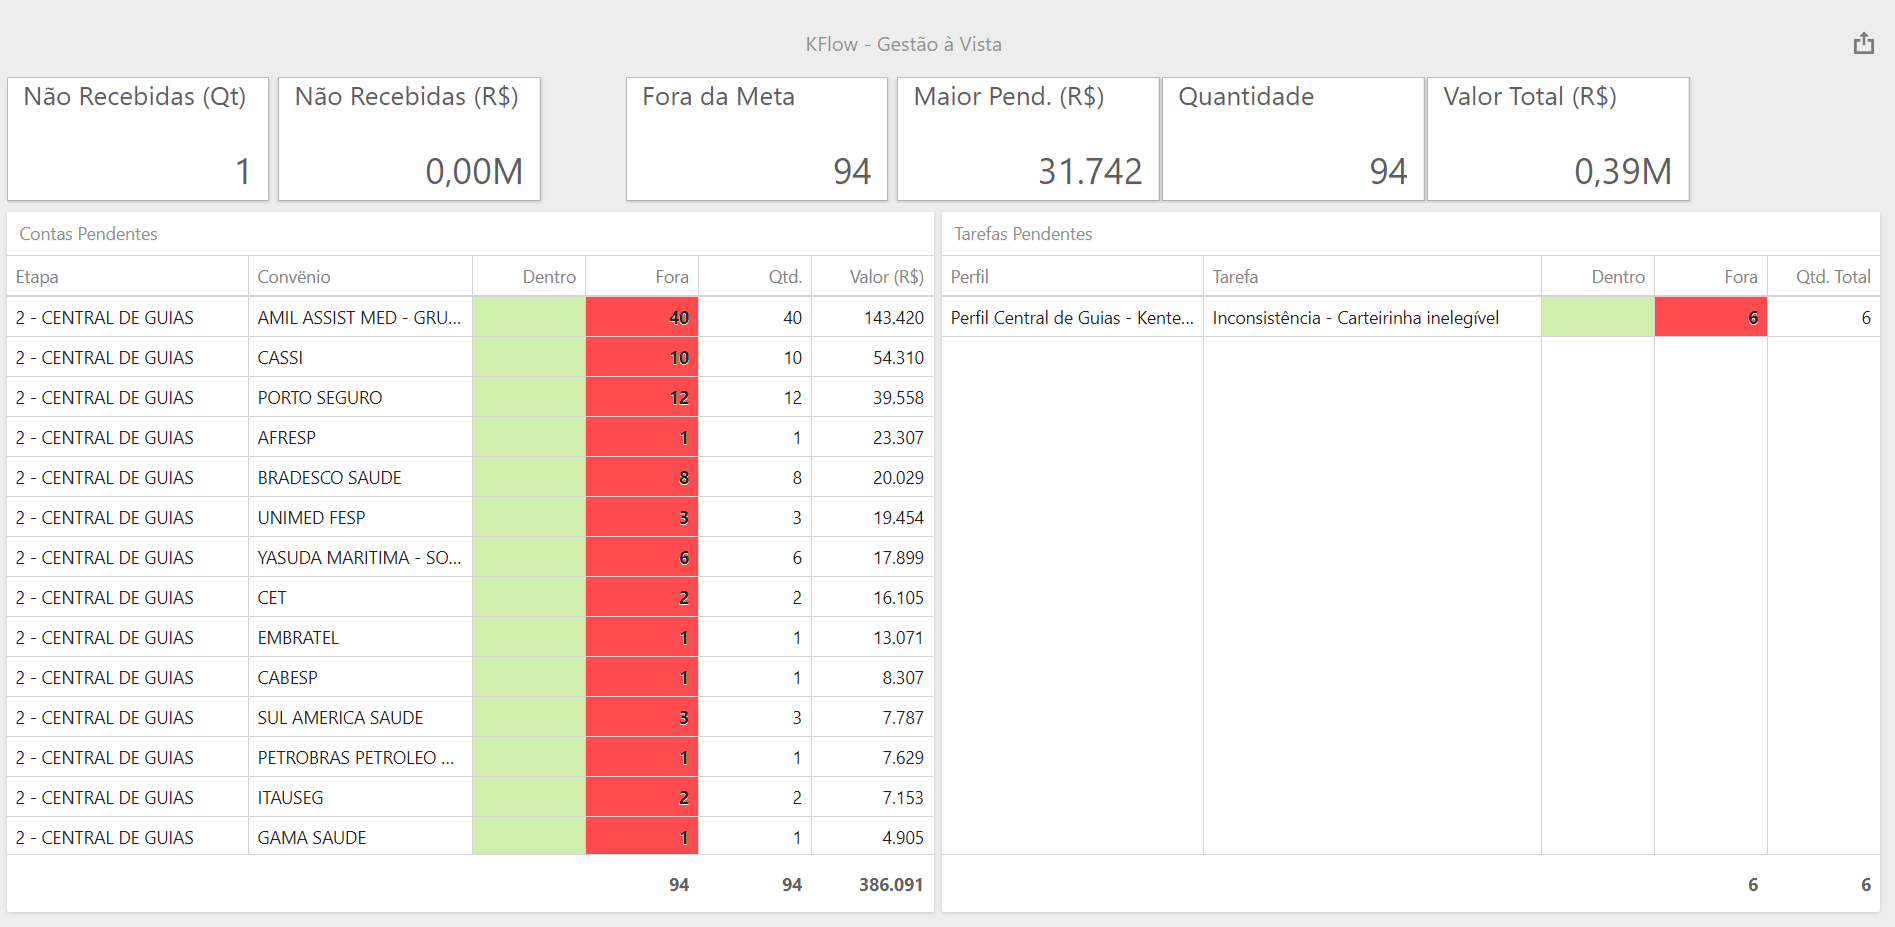Select the value 4.905
Viewport: 1895px width, 927px height.
(x=903, y=838)
